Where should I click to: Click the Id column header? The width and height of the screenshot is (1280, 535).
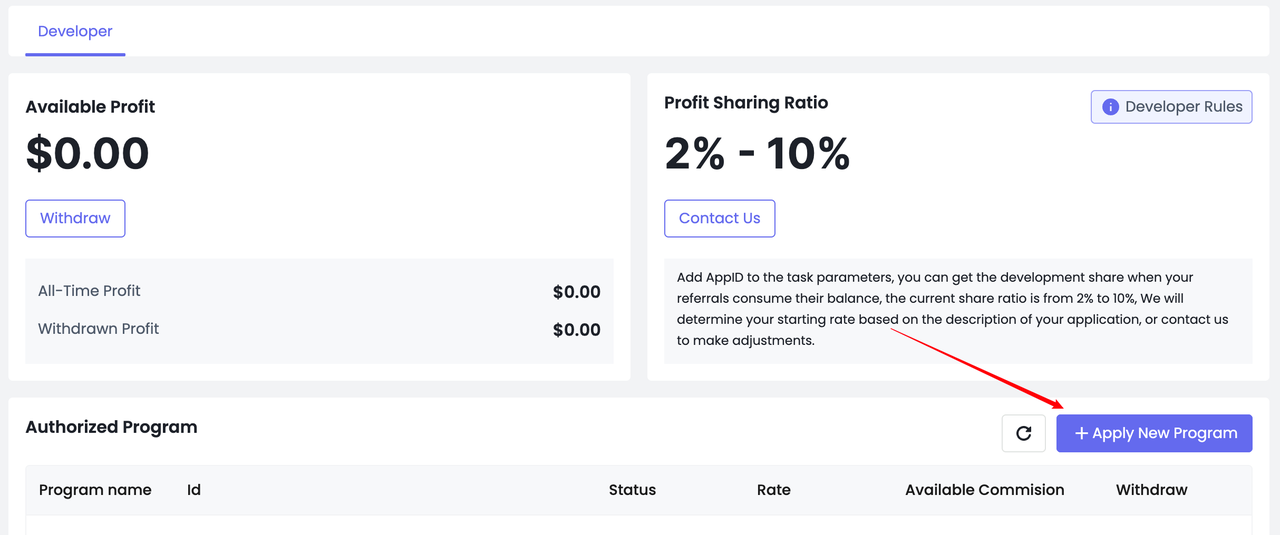(194, 490)
